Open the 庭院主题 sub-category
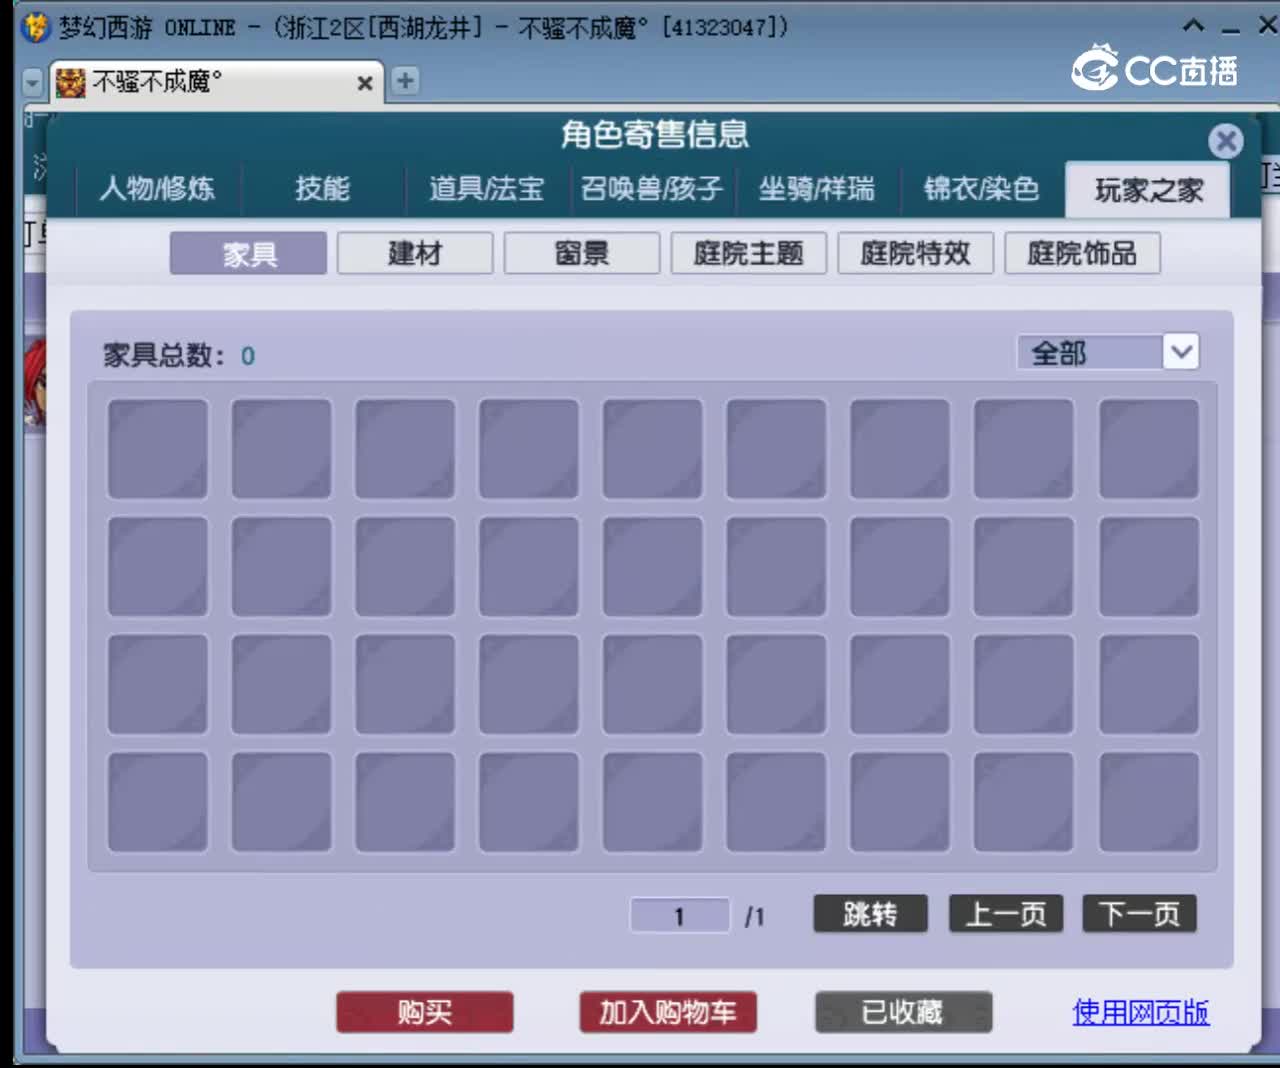The height and width of the screenshot is (1068, 1280). 749,253
